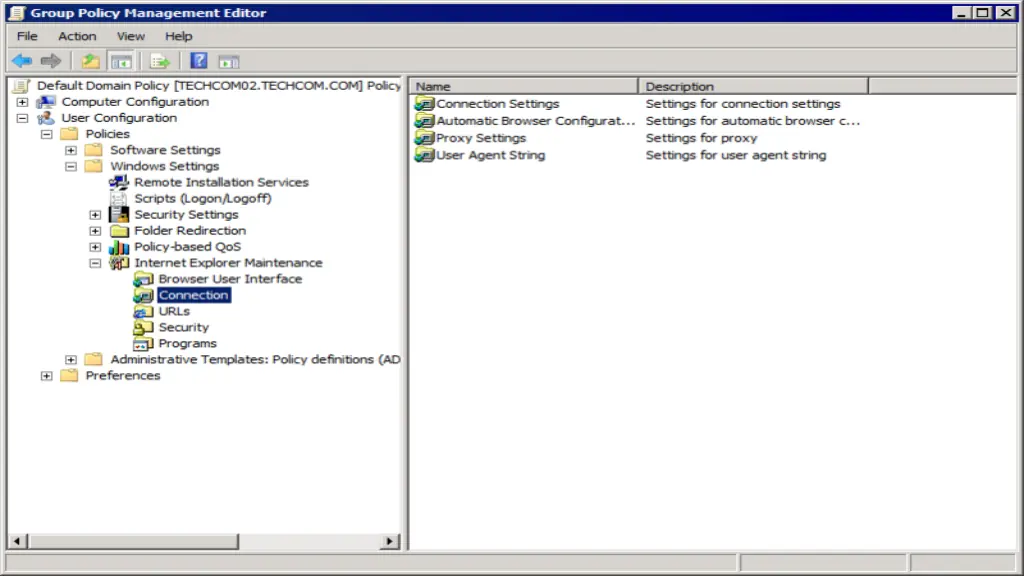The height and width of the screenshot is (576, 1024).
Task: Sort by the Description column header
Action: 754,86
